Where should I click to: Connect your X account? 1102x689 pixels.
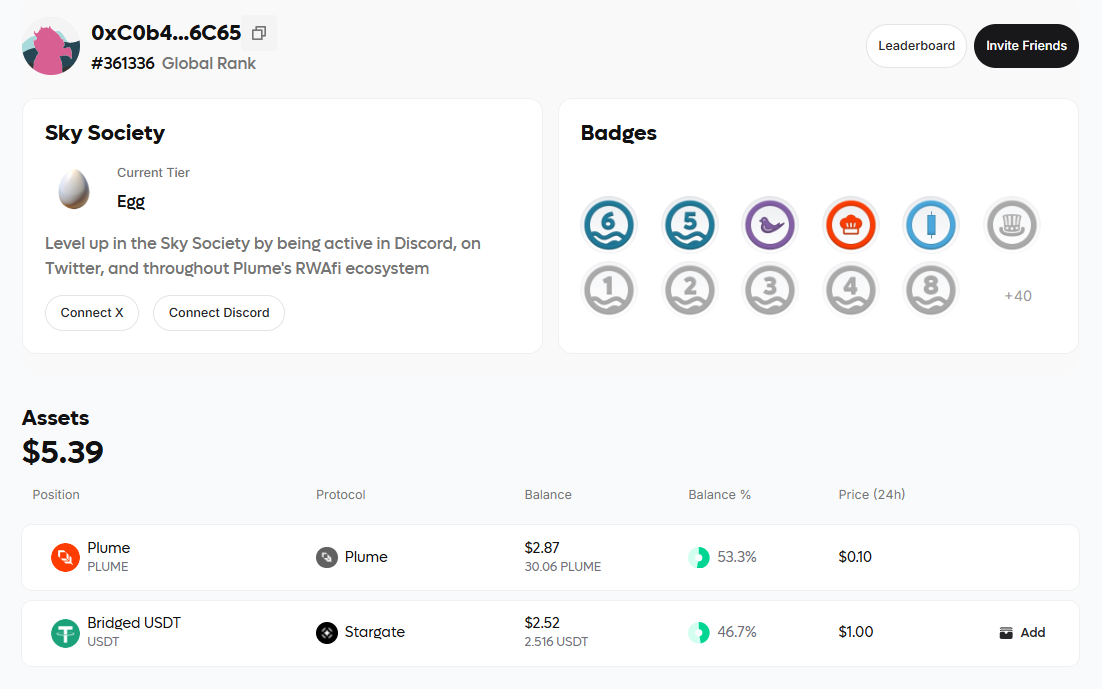(92, 313)
